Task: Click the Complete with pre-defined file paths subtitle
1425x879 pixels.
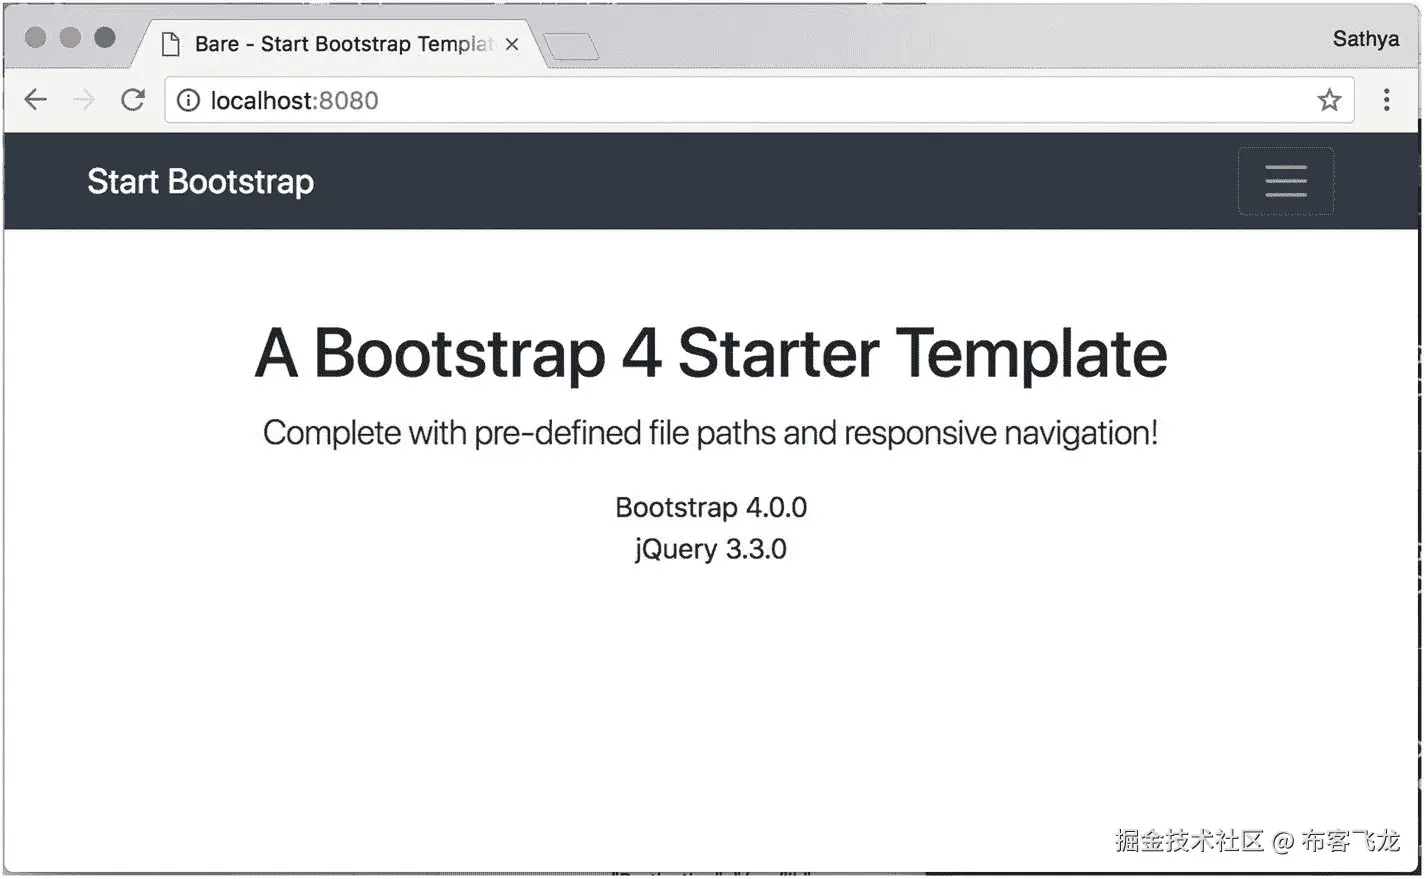Action: [x=711, y=433]
